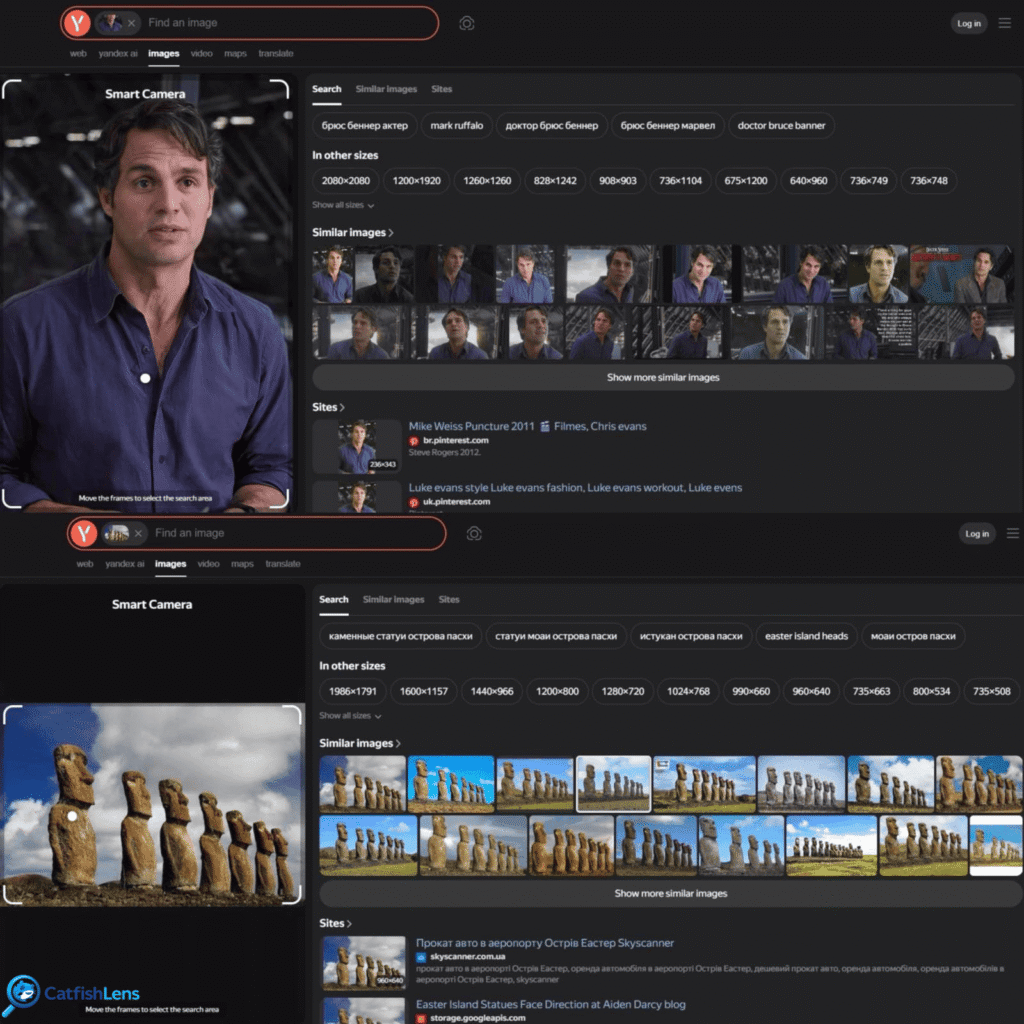This screenshot has height=1024, width=1024.
Task: Click the Yandex logo beside the Easter Island statues search bar
Action: pyautogui.click(x=84, y=534)
